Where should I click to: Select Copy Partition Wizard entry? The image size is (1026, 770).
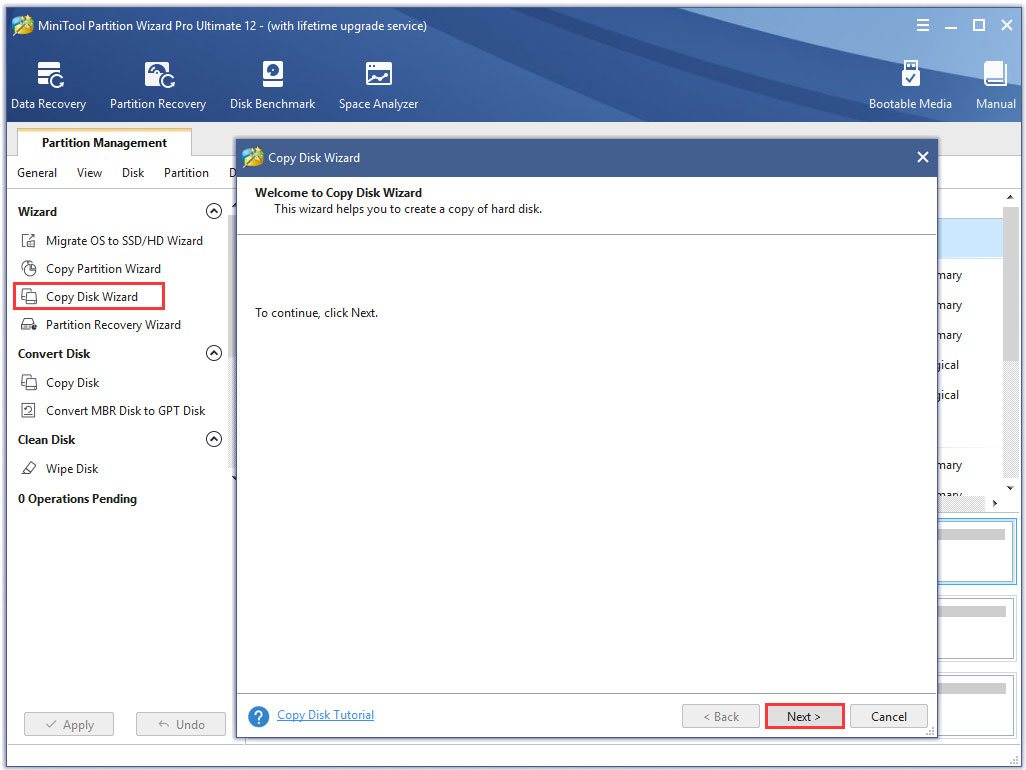[x=103, y=269]
